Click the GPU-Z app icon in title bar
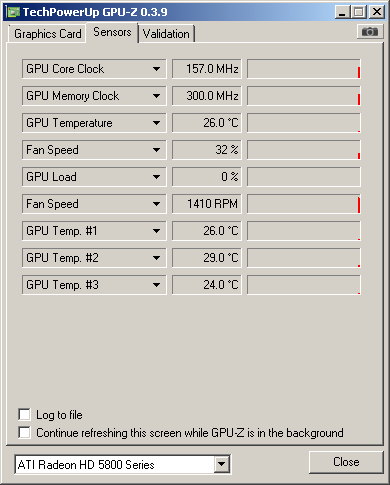Image resolution: width=390 pixels, height=485 pixels. (13, 12)
